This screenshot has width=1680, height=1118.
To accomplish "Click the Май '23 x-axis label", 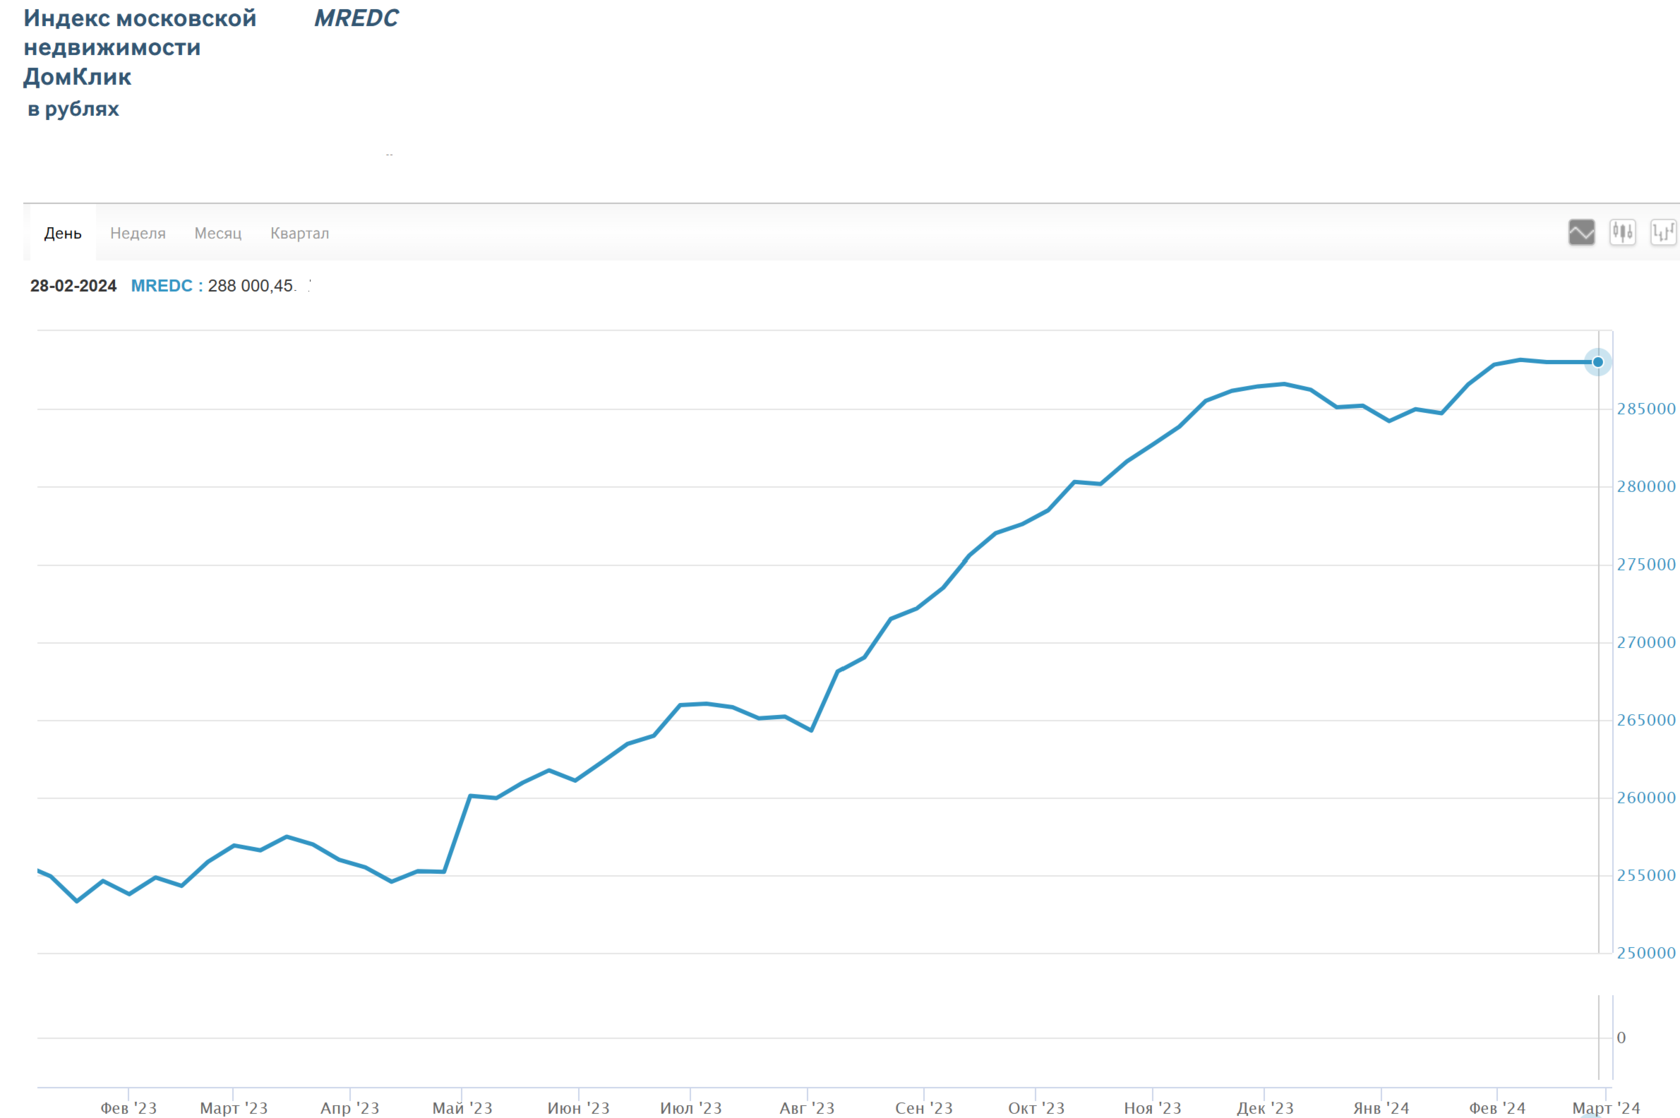I will pyautogui.click(x=462, y=1108).
